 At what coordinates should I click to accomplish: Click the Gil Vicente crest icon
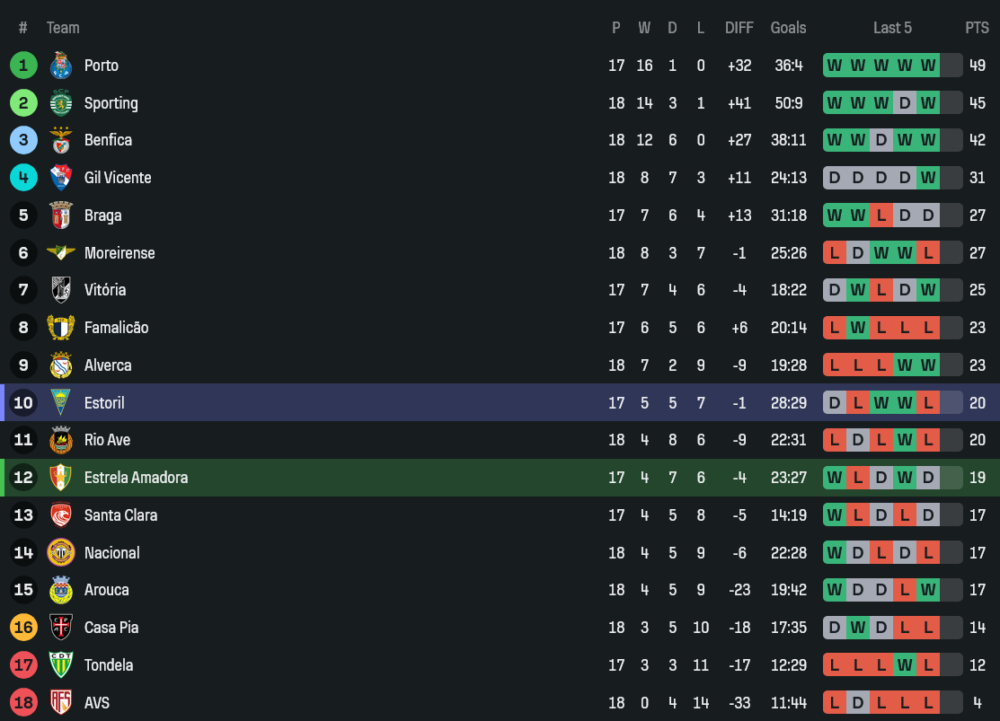pos(61,178)
